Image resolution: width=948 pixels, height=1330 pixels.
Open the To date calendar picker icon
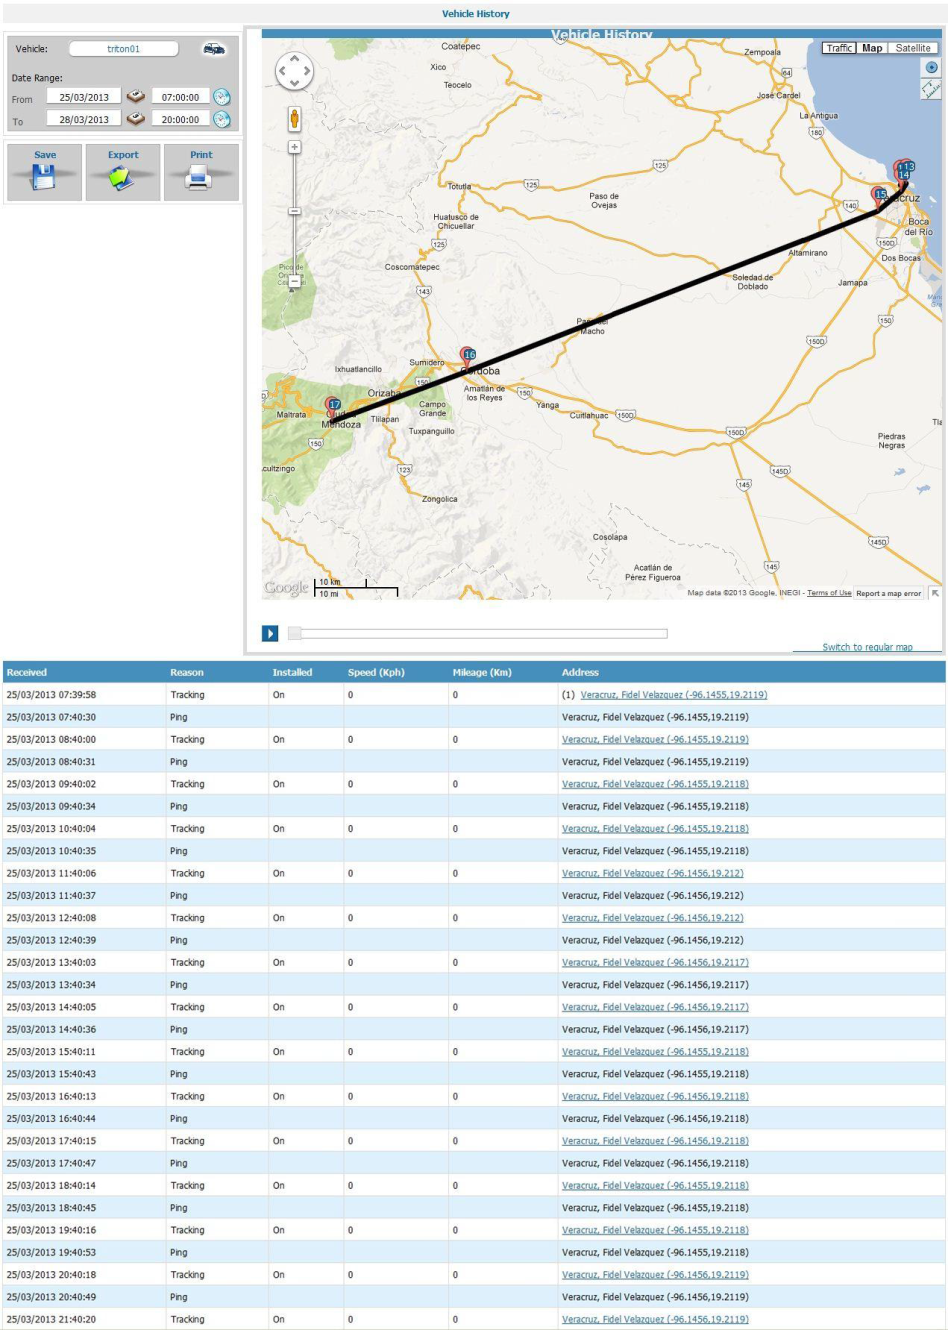135,118
